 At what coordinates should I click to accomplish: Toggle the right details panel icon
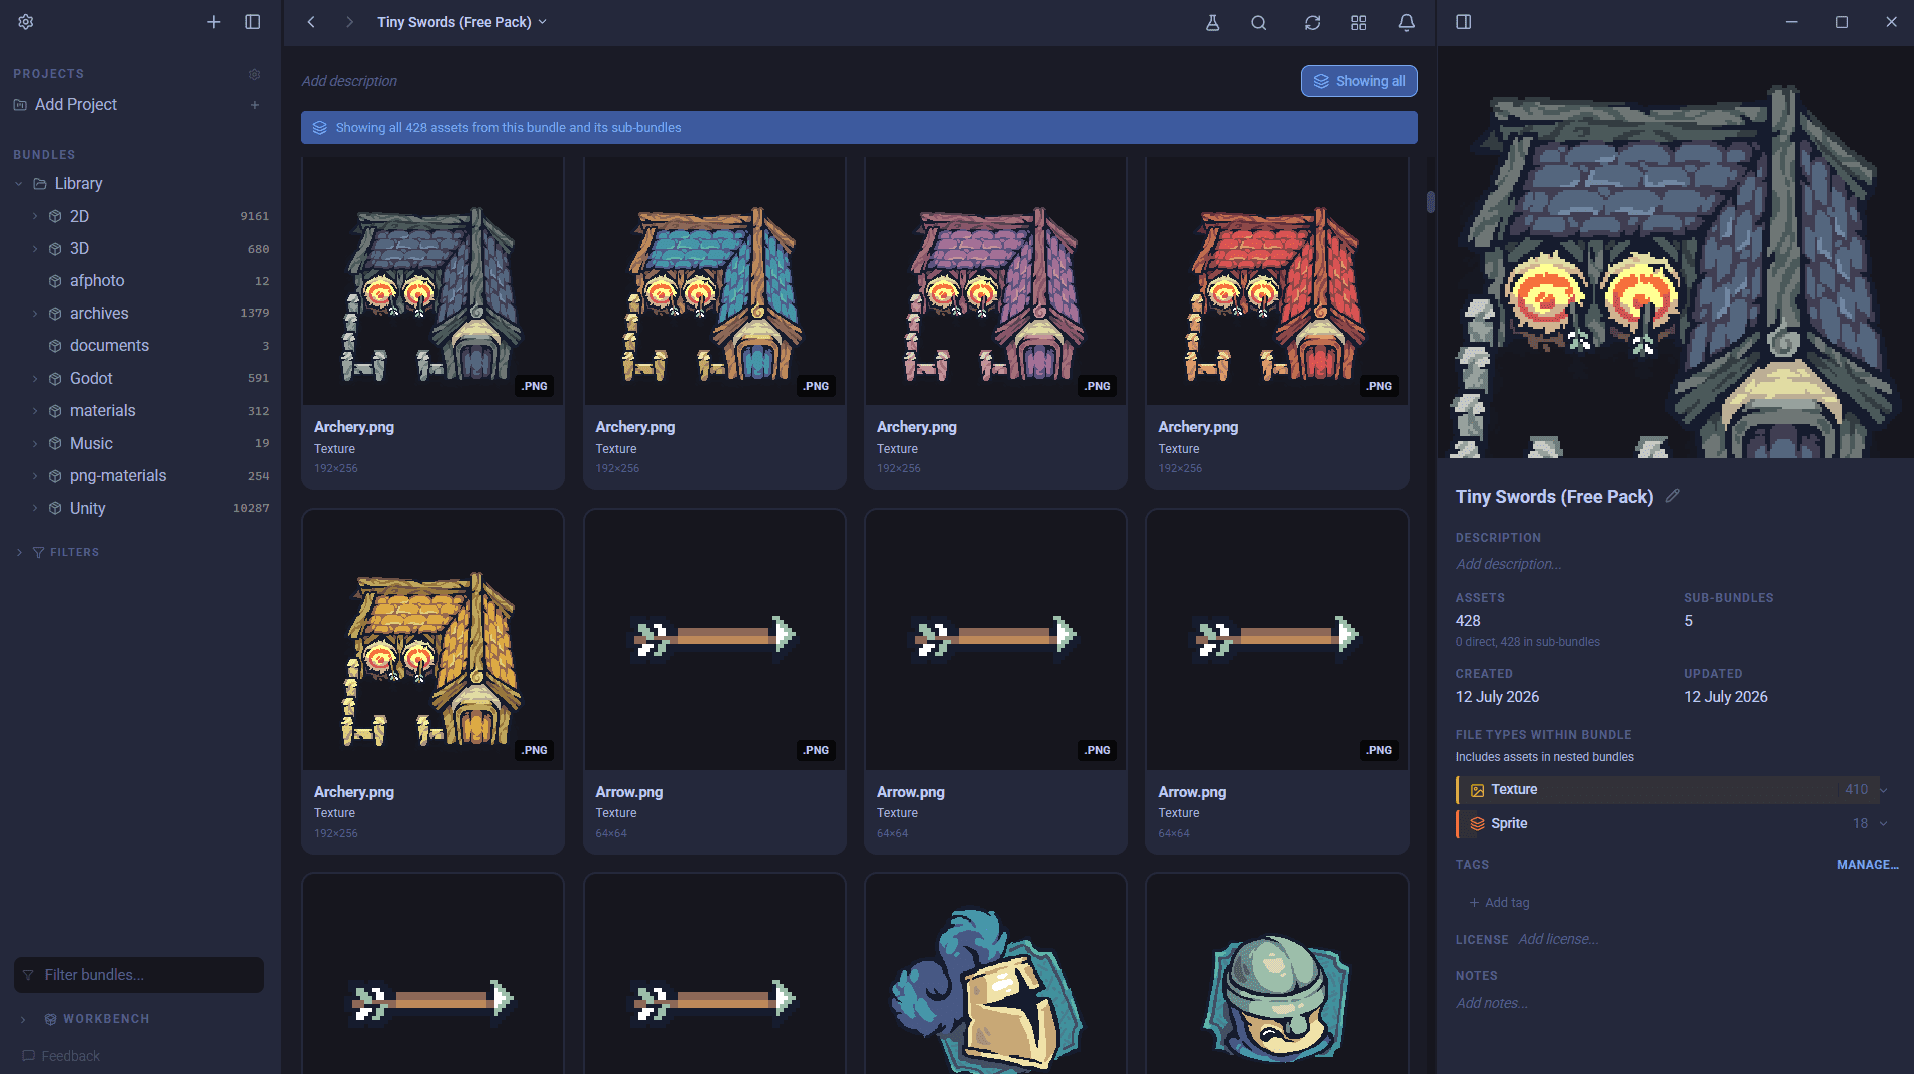click(x=1464, y=22)
